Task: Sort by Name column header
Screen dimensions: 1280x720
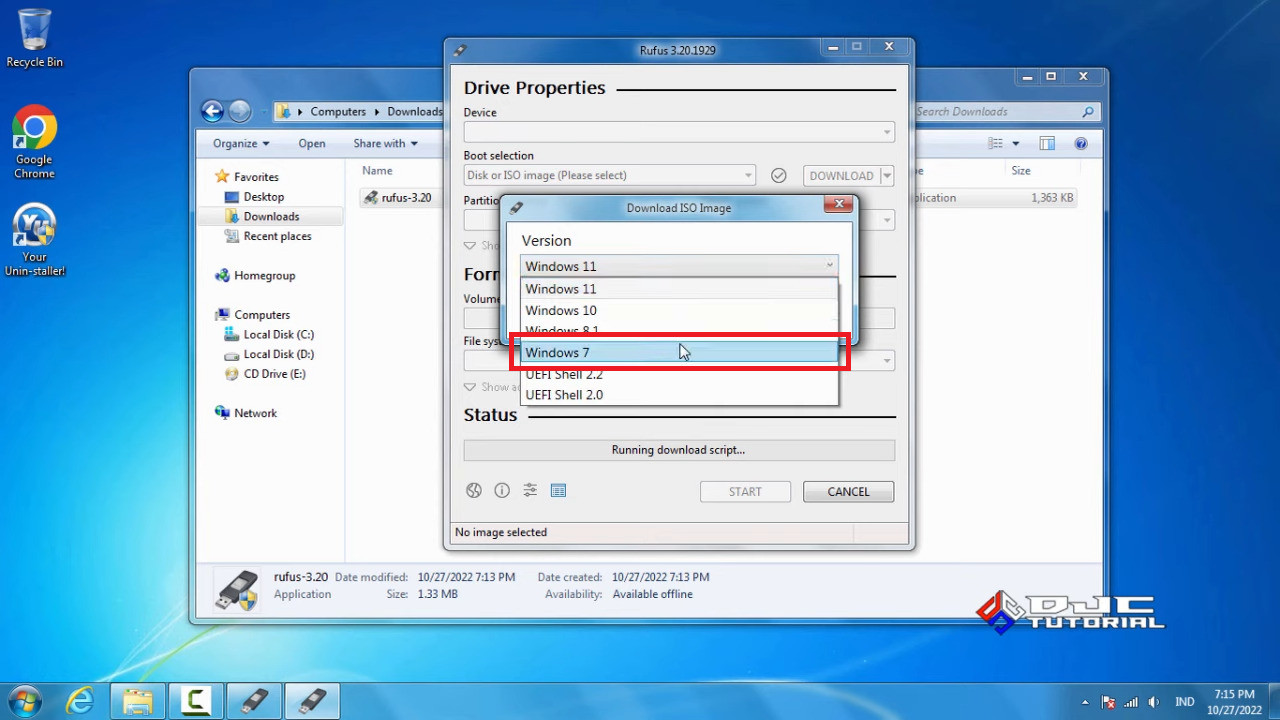Action: (x=378, y=171)
